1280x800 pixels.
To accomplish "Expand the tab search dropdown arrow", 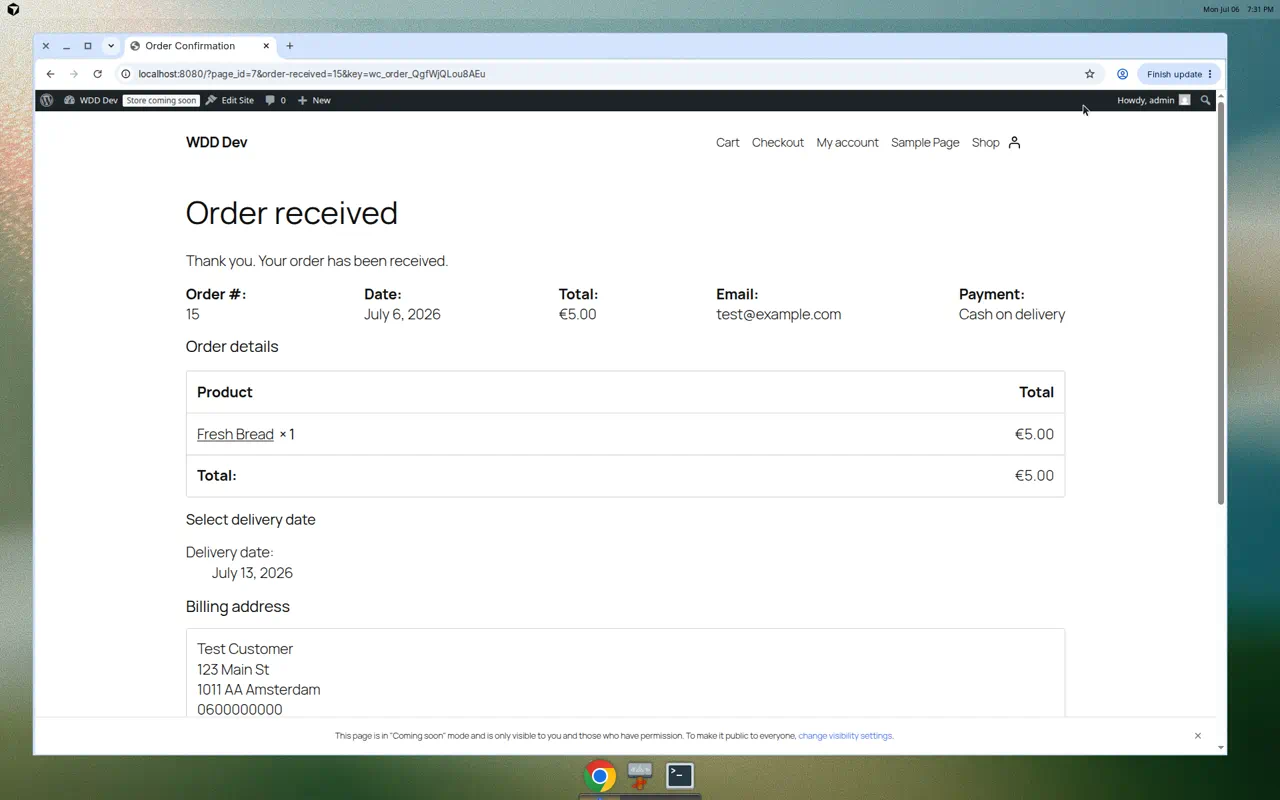I will [x=111, y=46].
